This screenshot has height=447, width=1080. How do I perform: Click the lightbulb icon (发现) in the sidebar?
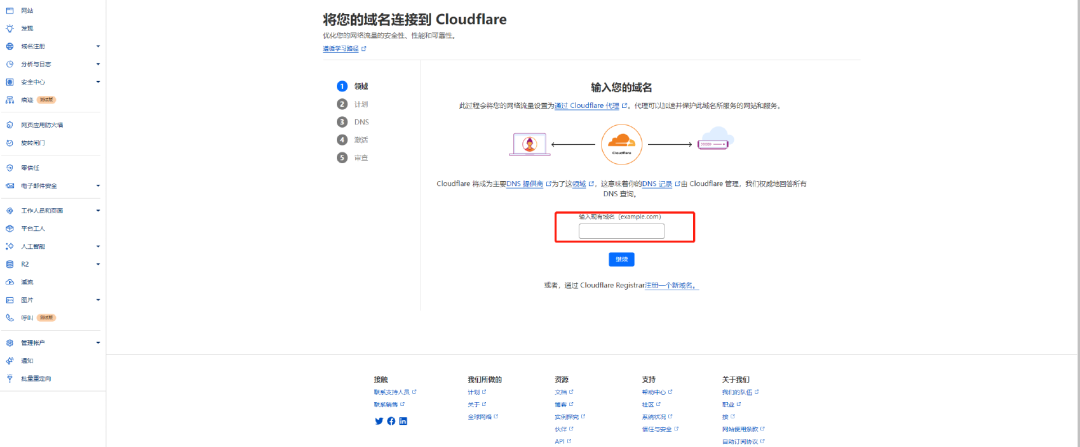10,28
